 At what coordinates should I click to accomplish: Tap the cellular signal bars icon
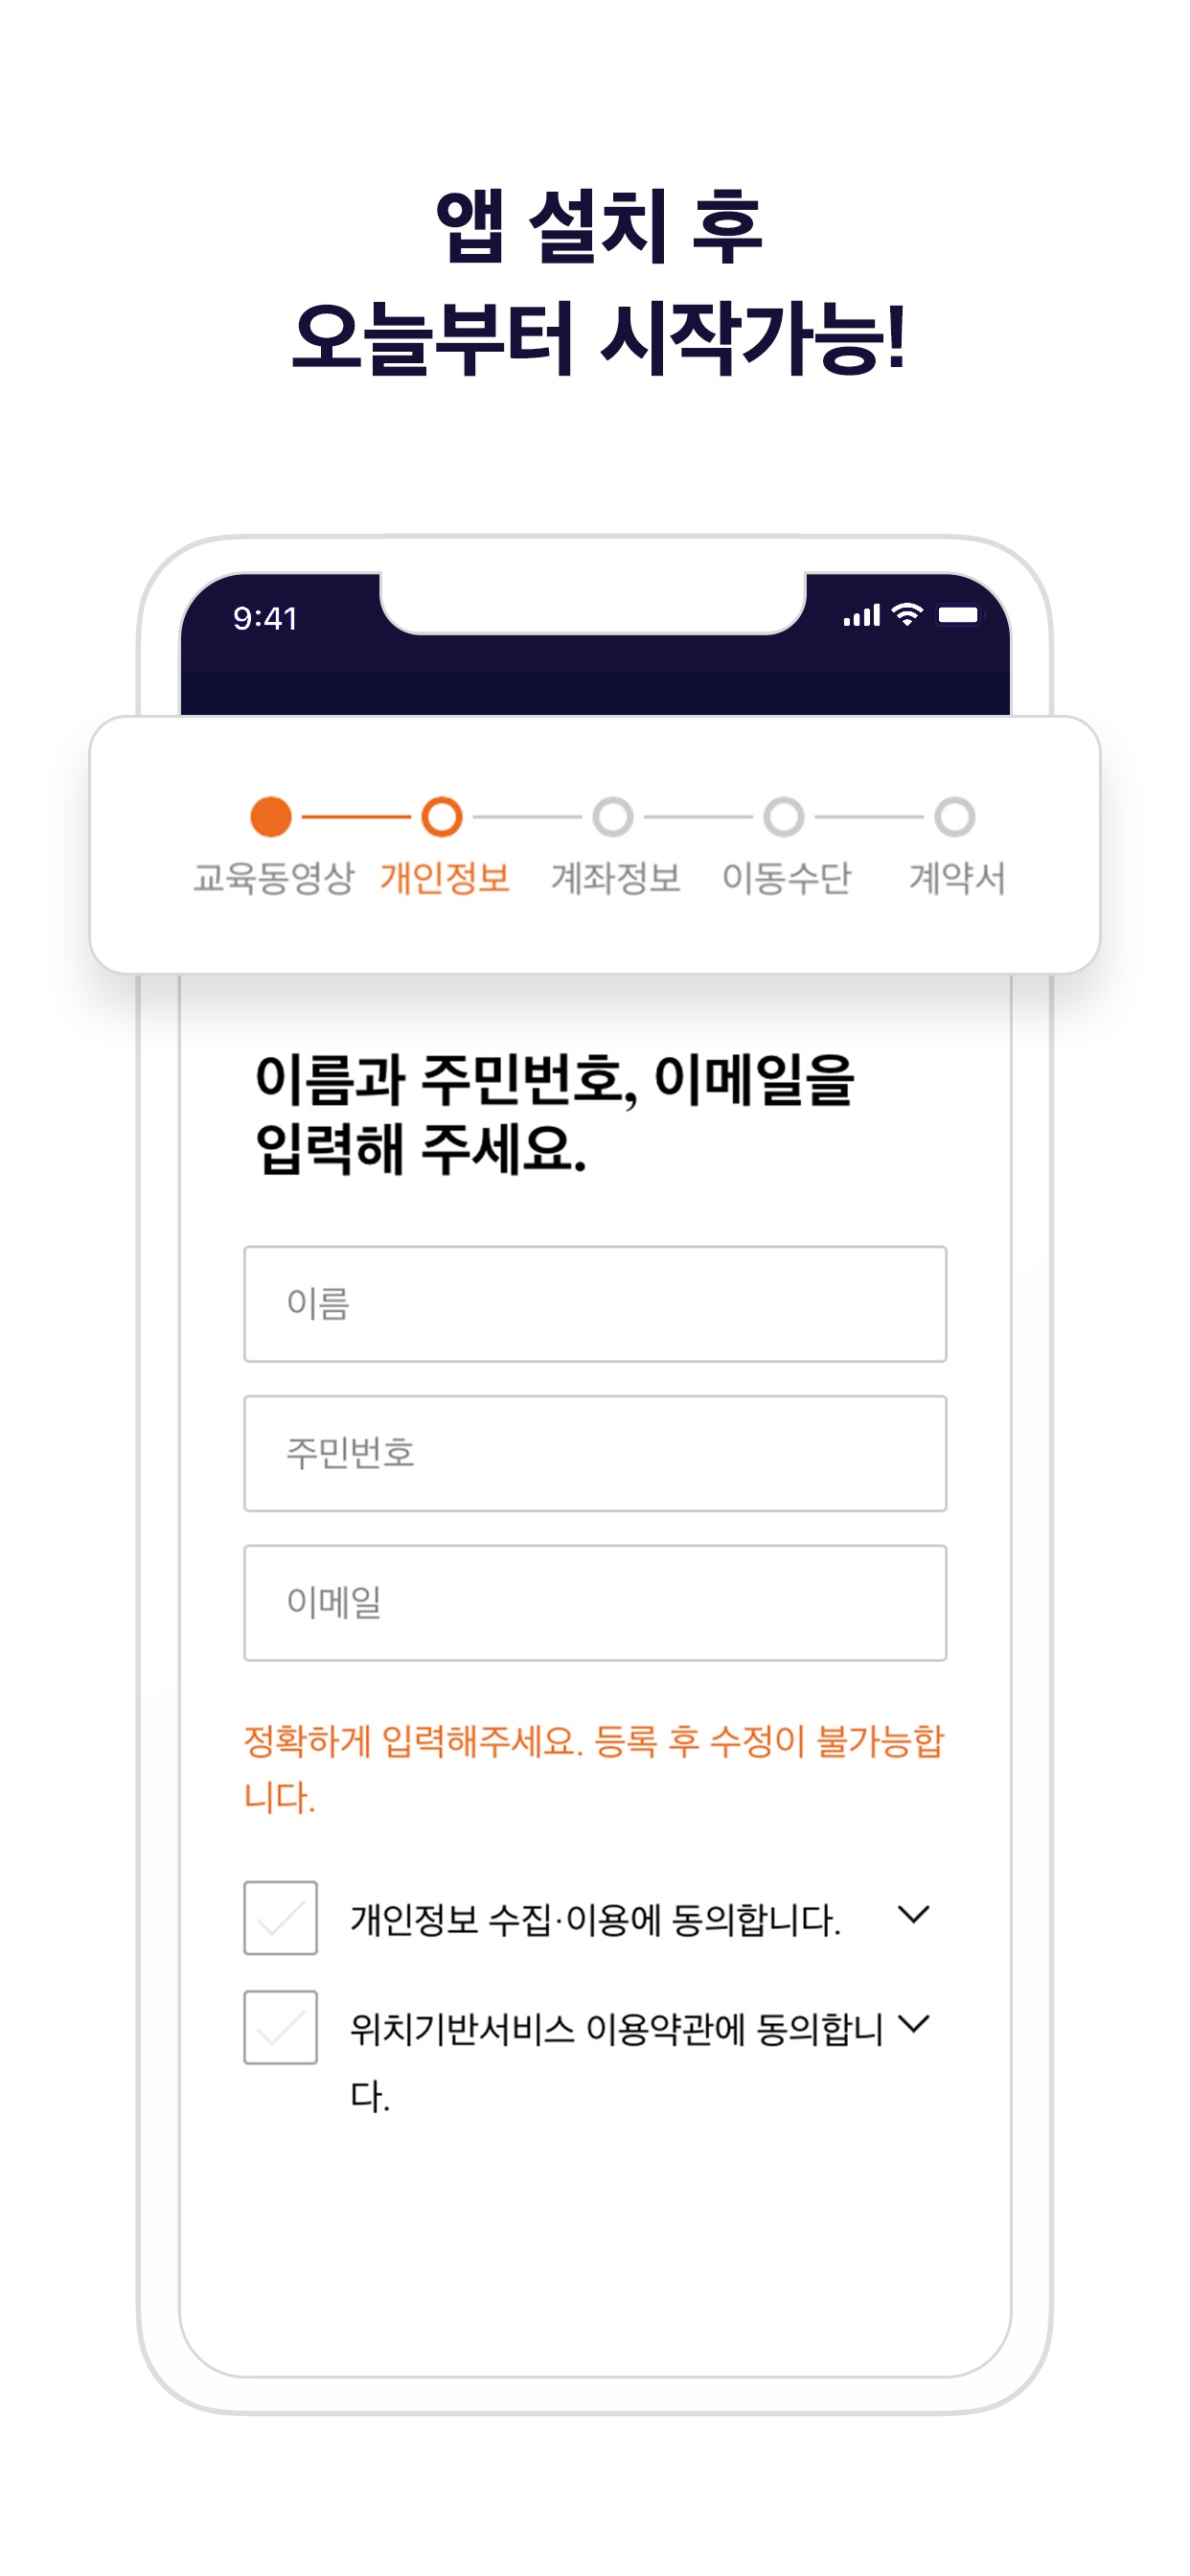pyautogui.click(x=862, y=615)
